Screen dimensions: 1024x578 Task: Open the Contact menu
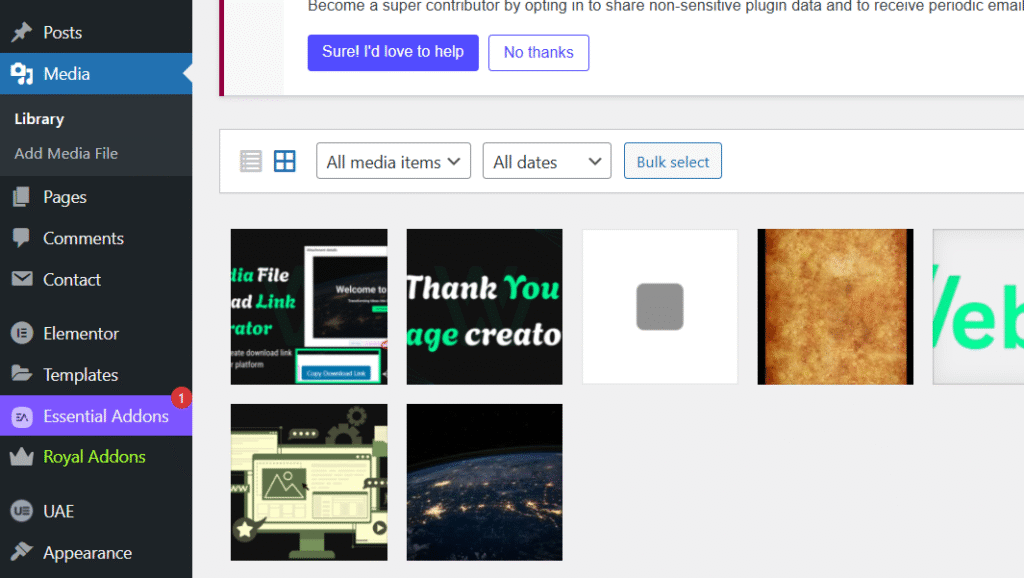72,280
